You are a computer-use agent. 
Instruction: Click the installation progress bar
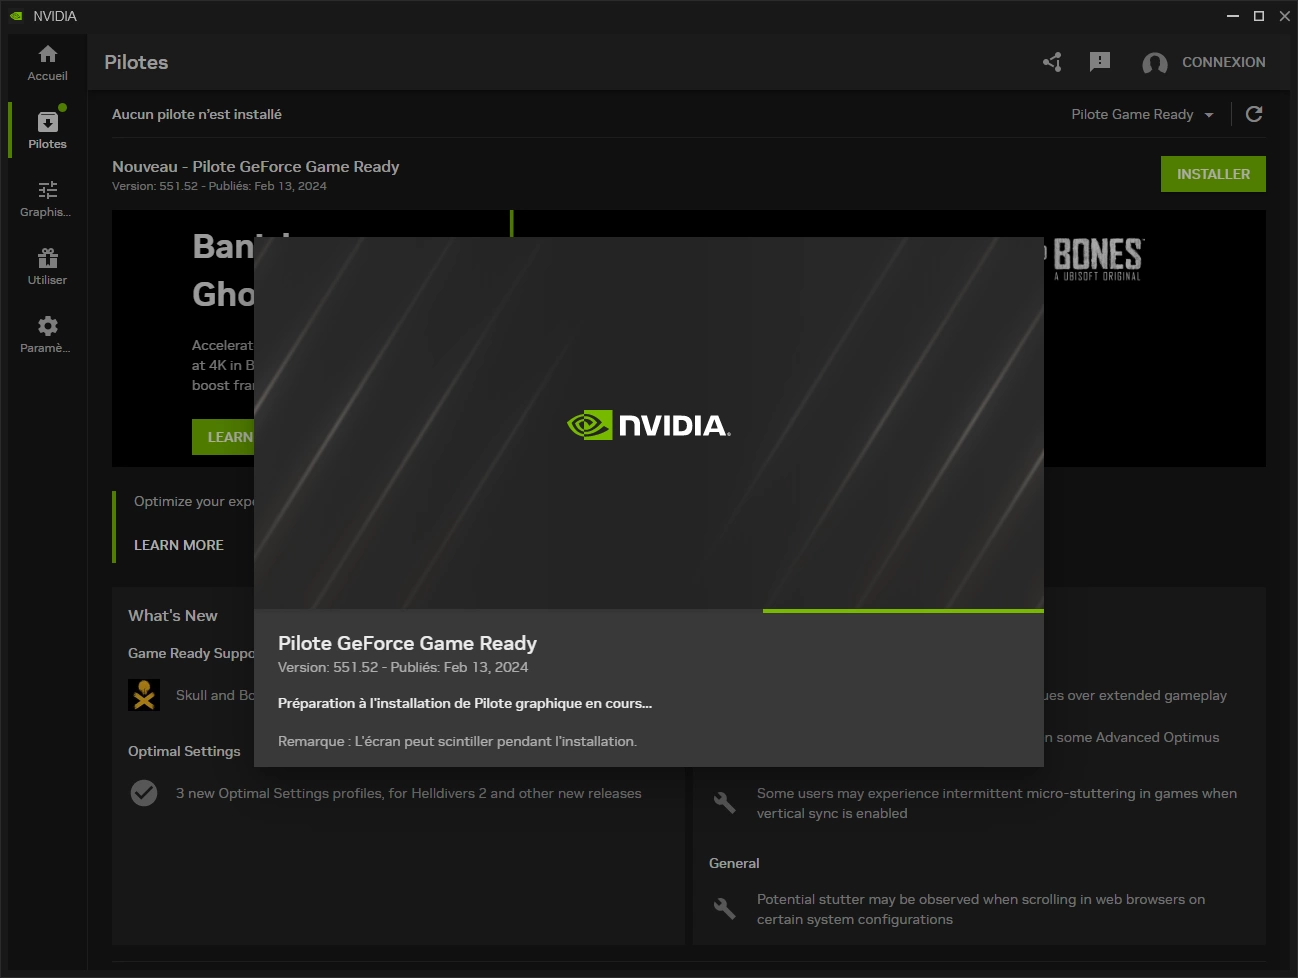(649, 610)
